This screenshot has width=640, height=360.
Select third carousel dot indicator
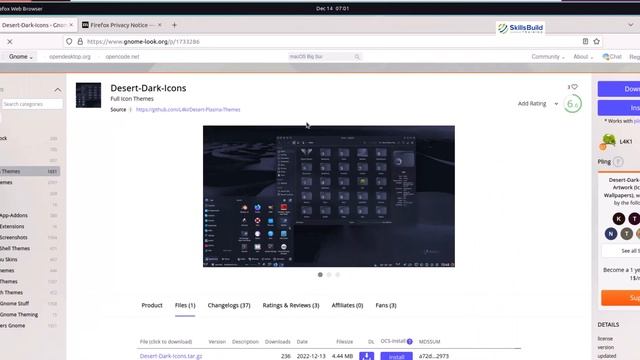(338, 275)
